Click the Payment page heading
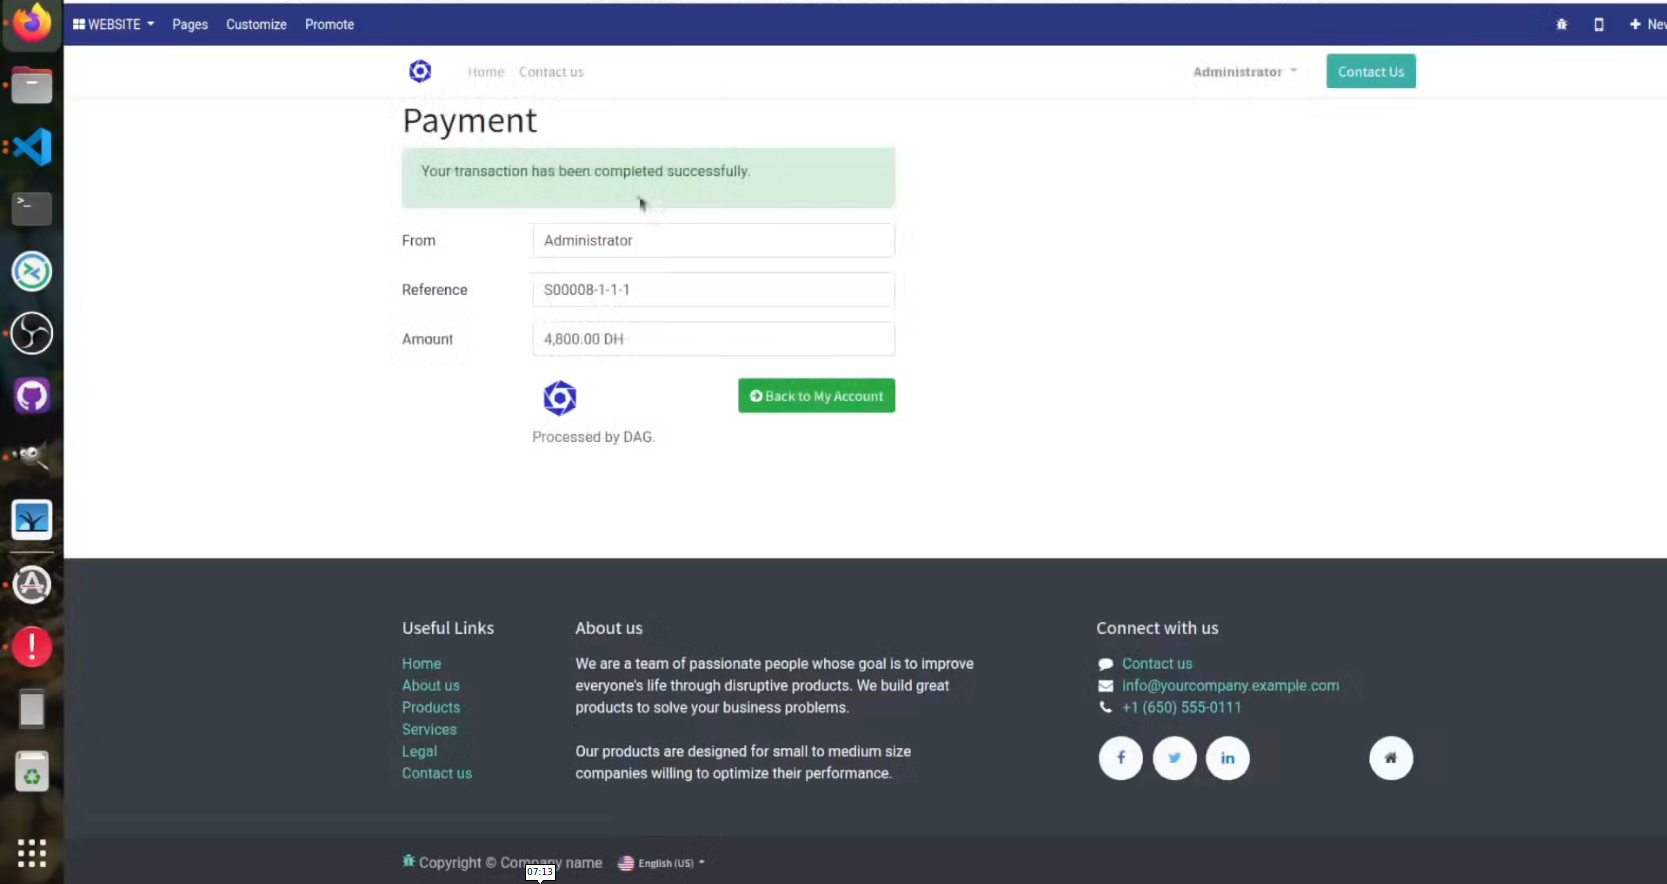 click(469, 120)
